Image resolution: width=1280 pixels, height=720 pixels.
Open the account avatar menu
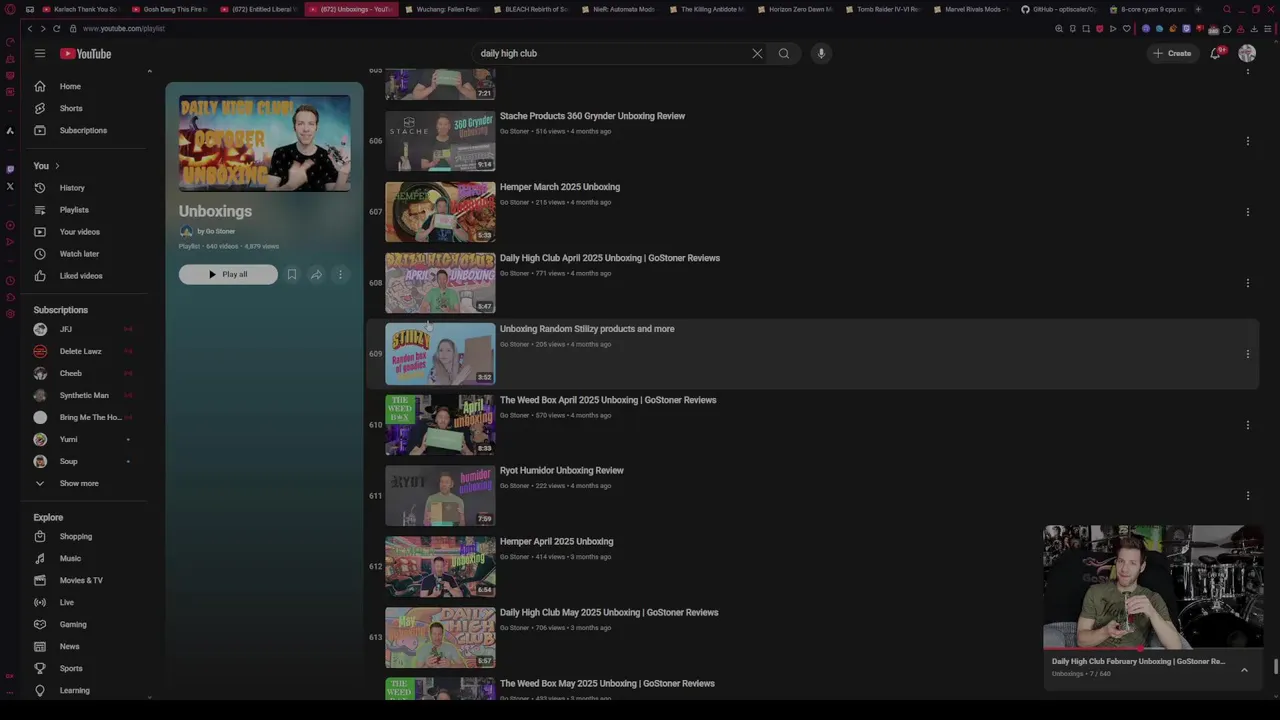pos(1247,53)
